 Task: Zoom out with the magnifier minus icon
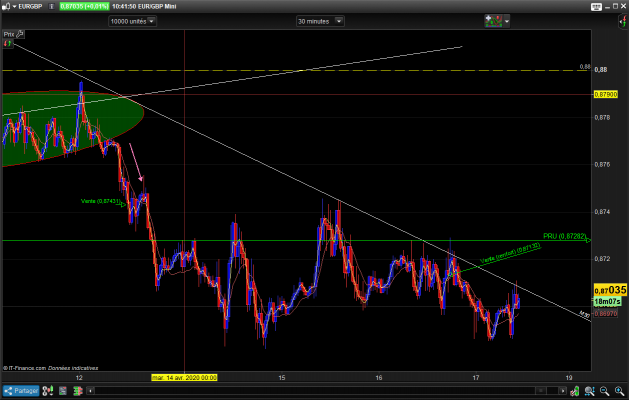tap(605, 390)
